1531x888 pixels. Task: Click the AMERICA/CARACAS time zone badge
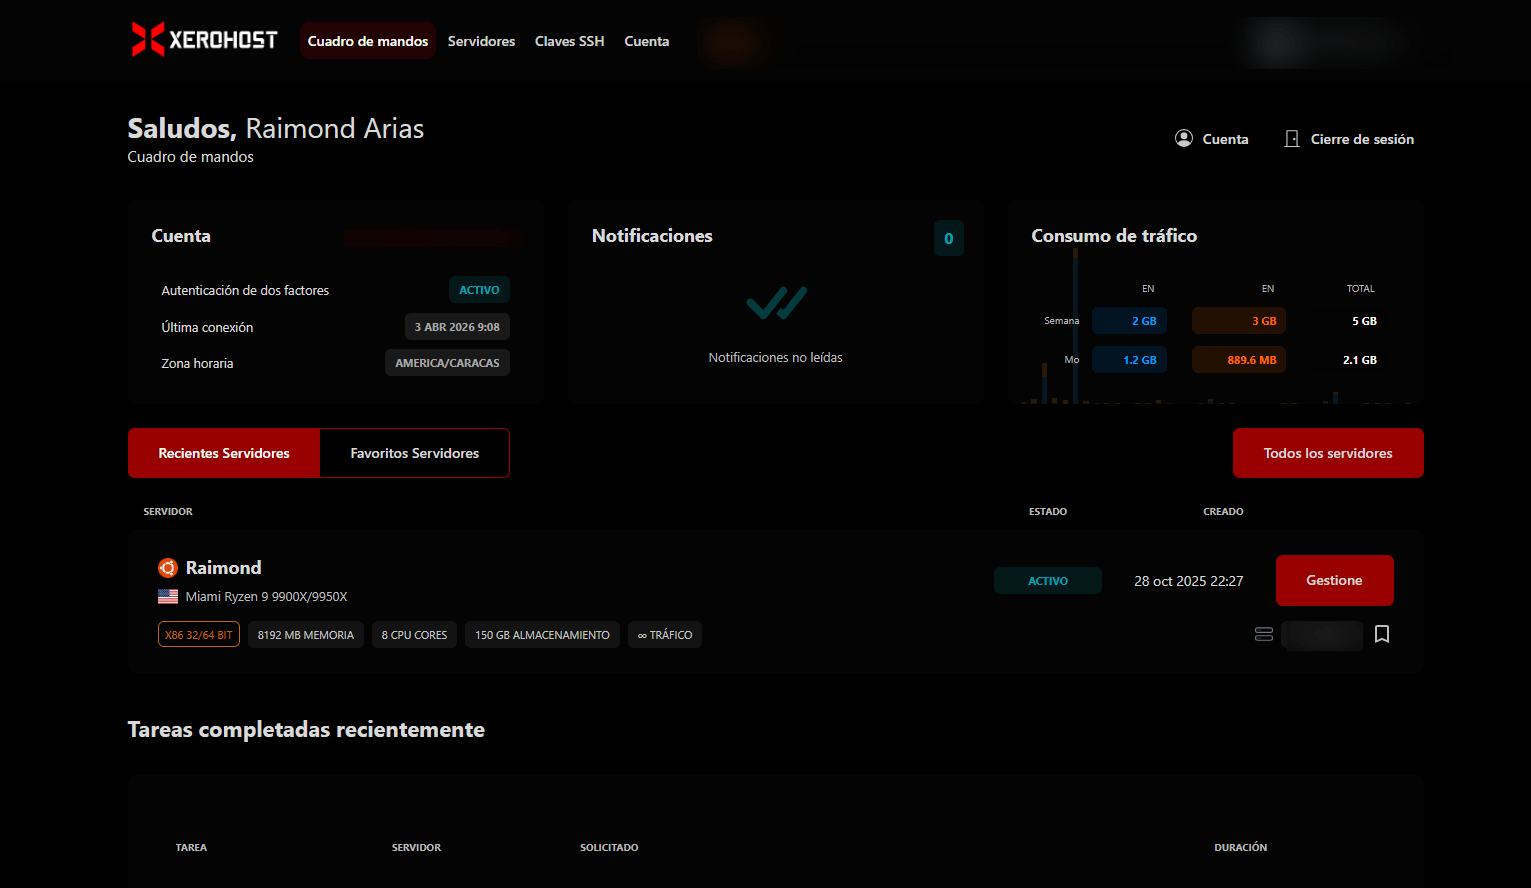(447, 363)
